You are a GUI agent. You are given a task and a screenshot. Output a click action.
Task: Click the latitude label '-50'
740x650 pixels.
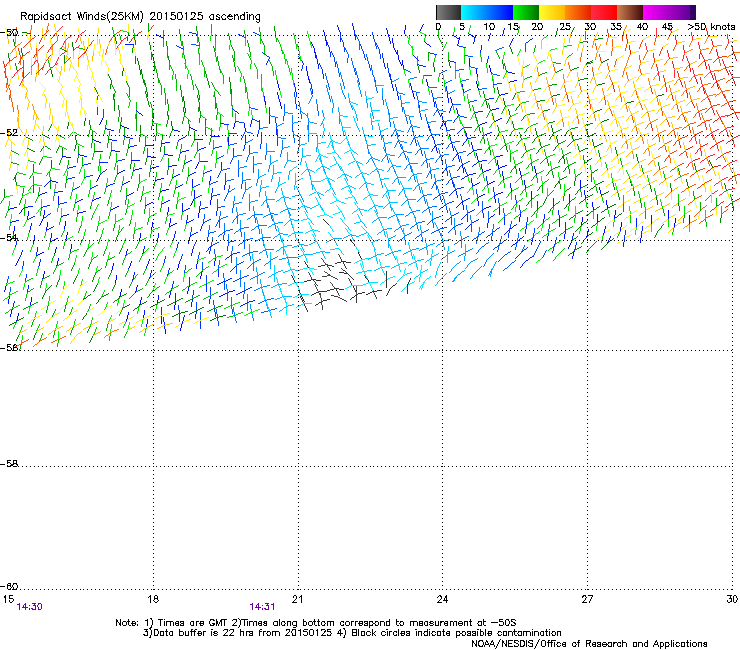(9, 33)
